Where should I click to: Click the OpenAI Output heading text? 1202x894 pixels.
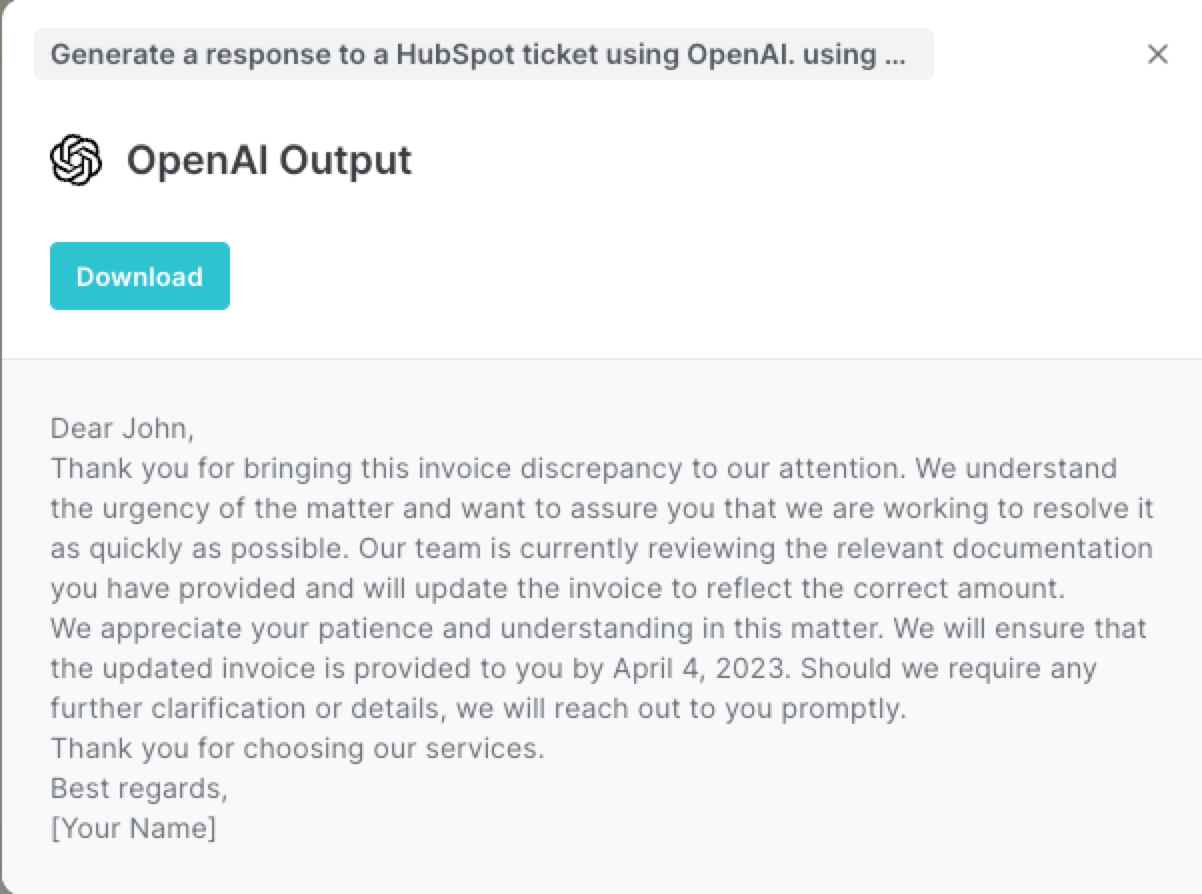pos(269,158)
